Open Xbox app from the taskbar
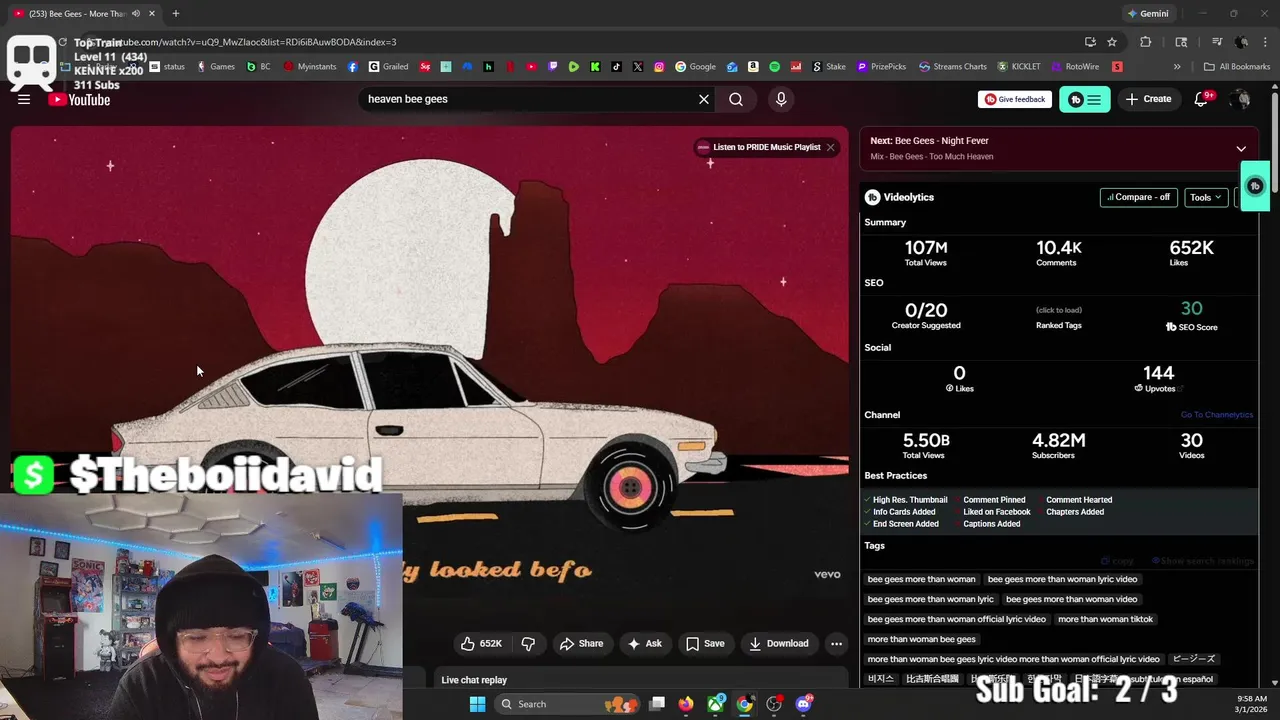 tap(716, 704)
